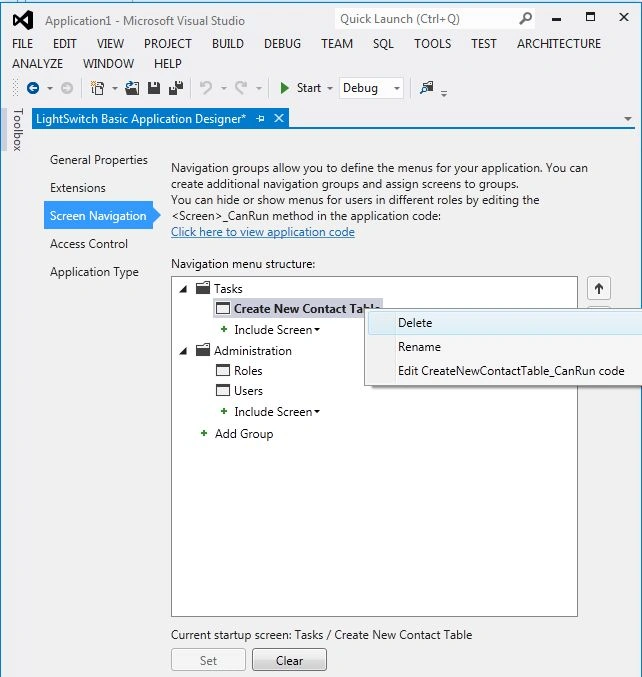
Task: Choose Edit CreateNewContactTable_CanRun code
Action: [x=504, y=370]
